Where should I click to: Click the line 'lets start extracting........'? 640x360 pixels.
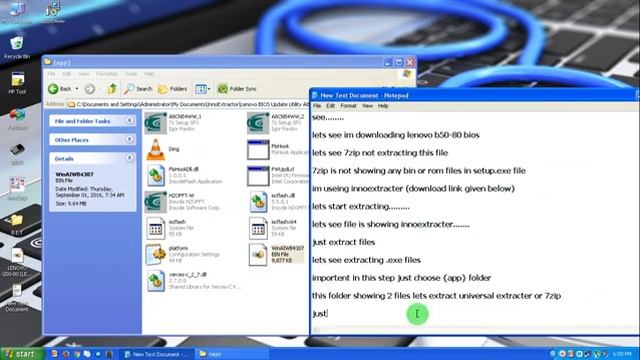coord(361,207)
